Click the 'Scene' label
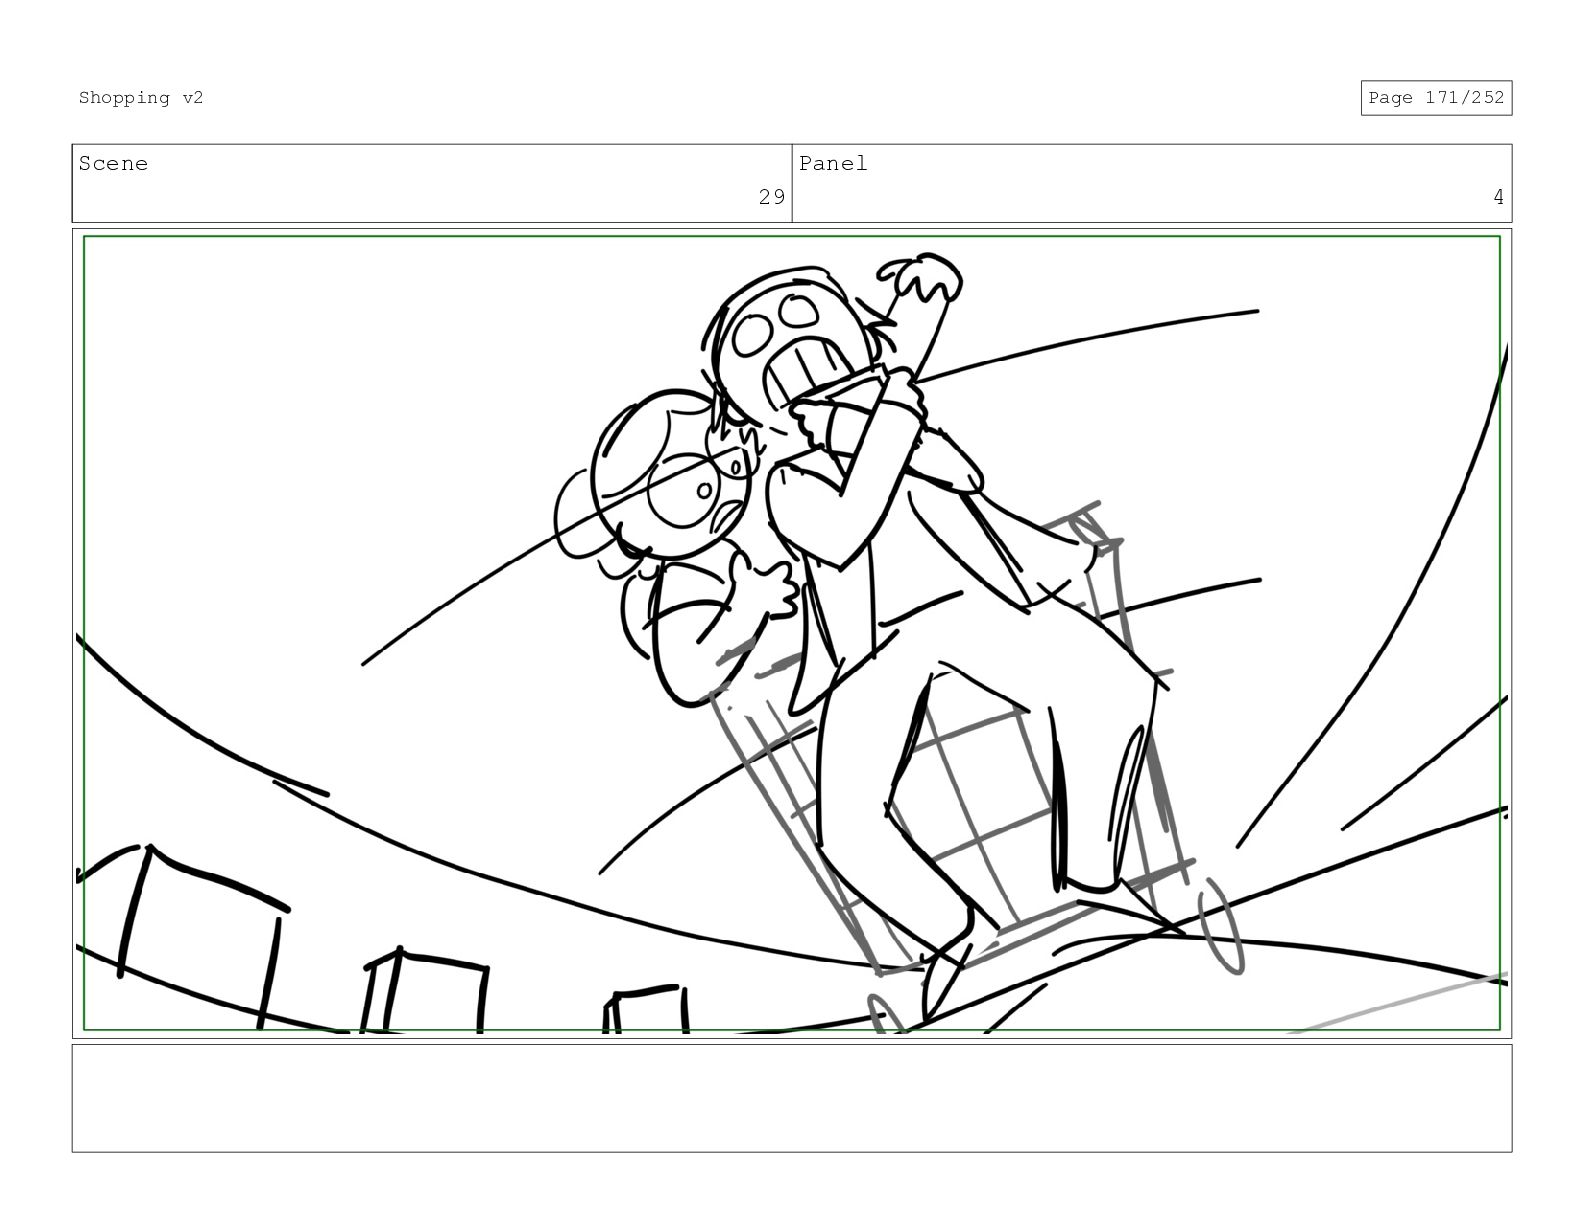 tap(113, 164)
